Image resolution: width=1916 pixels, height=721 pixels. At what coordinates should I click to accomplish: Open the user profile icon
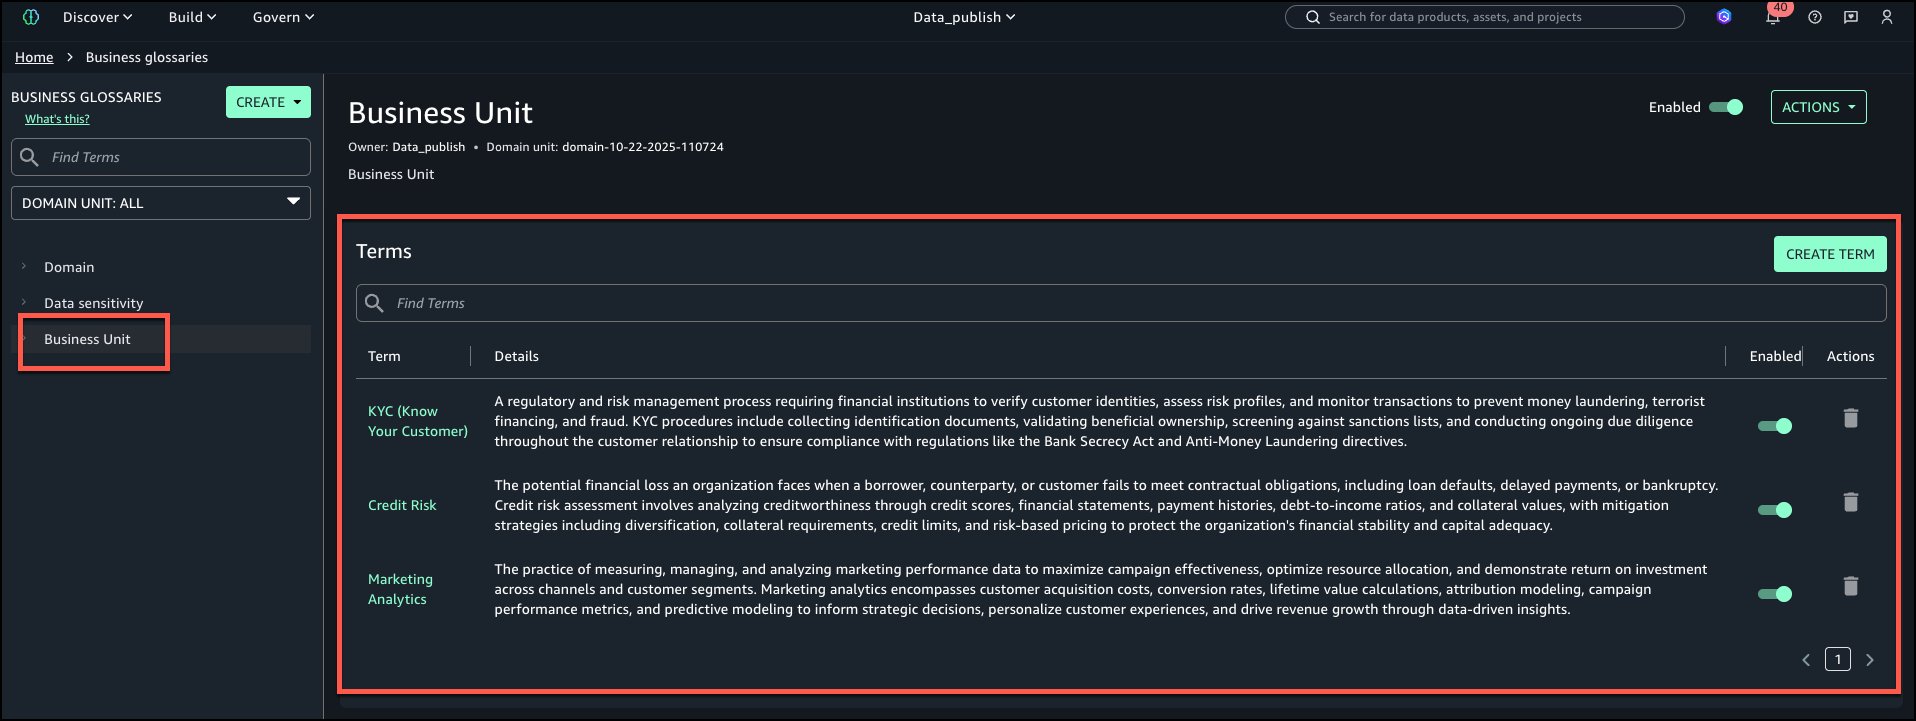[1887, 17]
